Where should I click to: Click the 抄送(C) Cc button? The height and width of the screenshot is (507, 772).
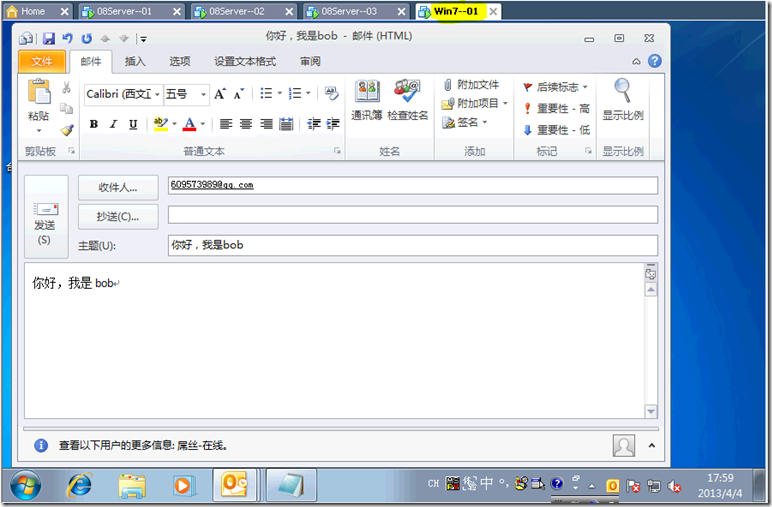pyautogui.click(x=118, y=217)
